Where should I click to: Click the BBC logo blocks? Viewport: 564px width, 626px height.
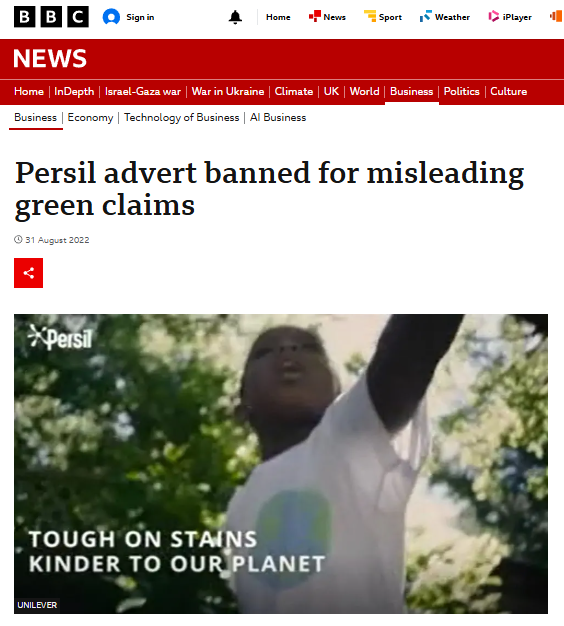click(x=51, y=17)
